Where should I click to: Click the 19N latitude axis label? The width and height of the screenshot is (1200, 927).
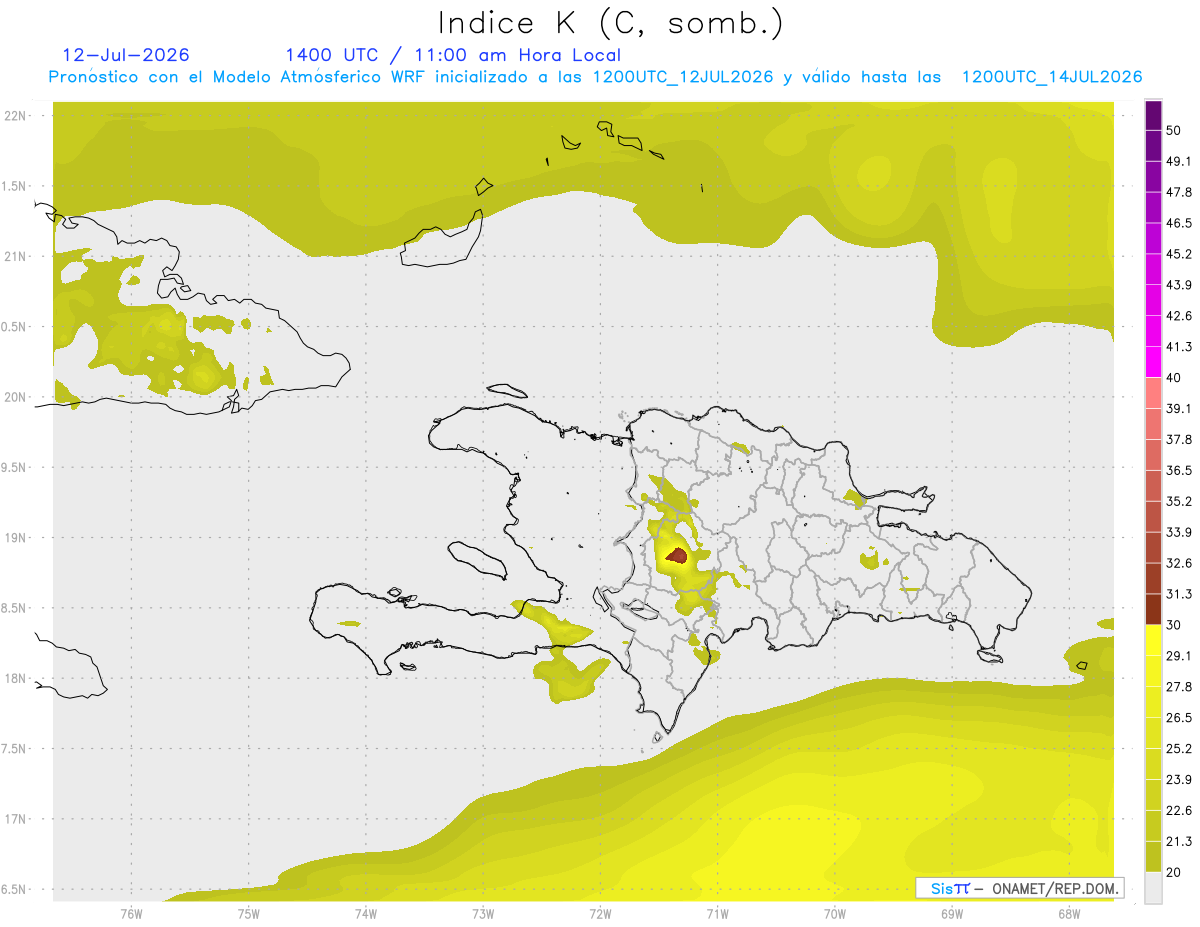(x=16, y=537)
